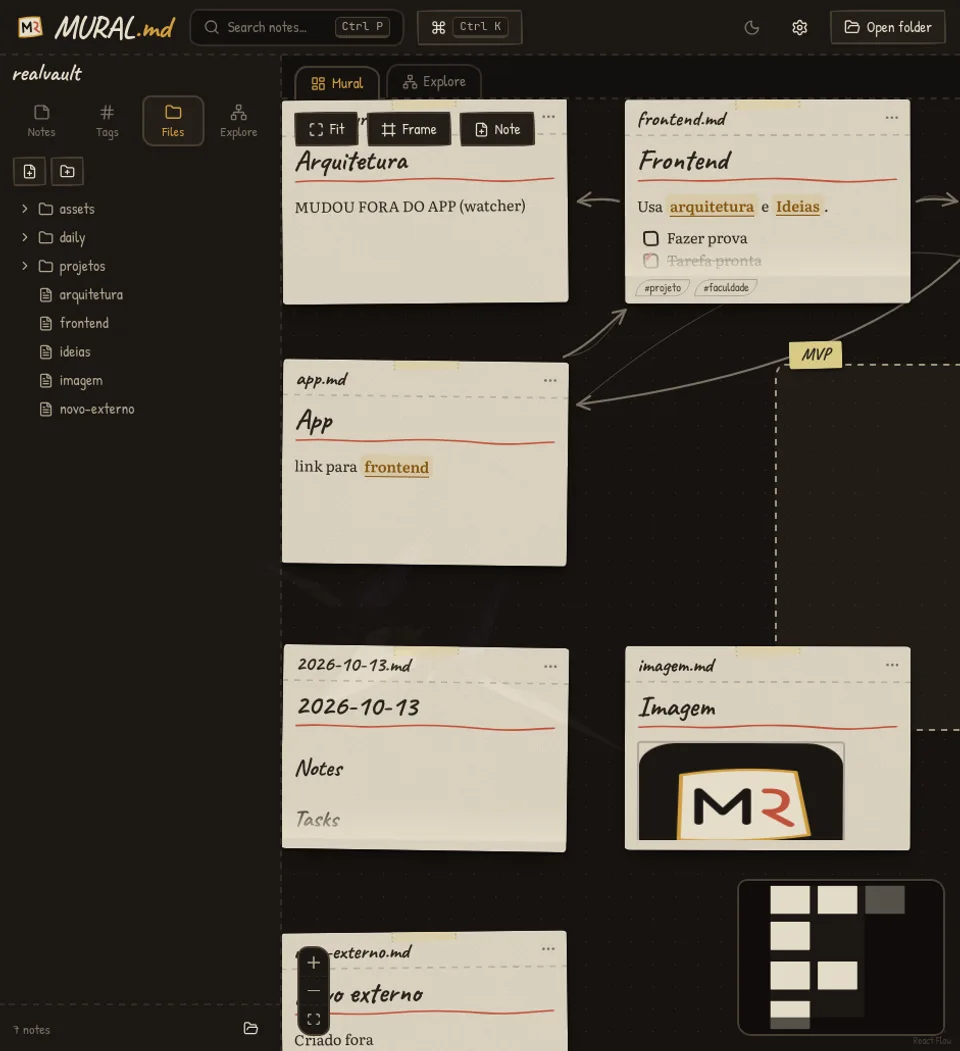Select the daily folder row
This screenshot has width=960, height=1051.
click(x=141, y=237)
